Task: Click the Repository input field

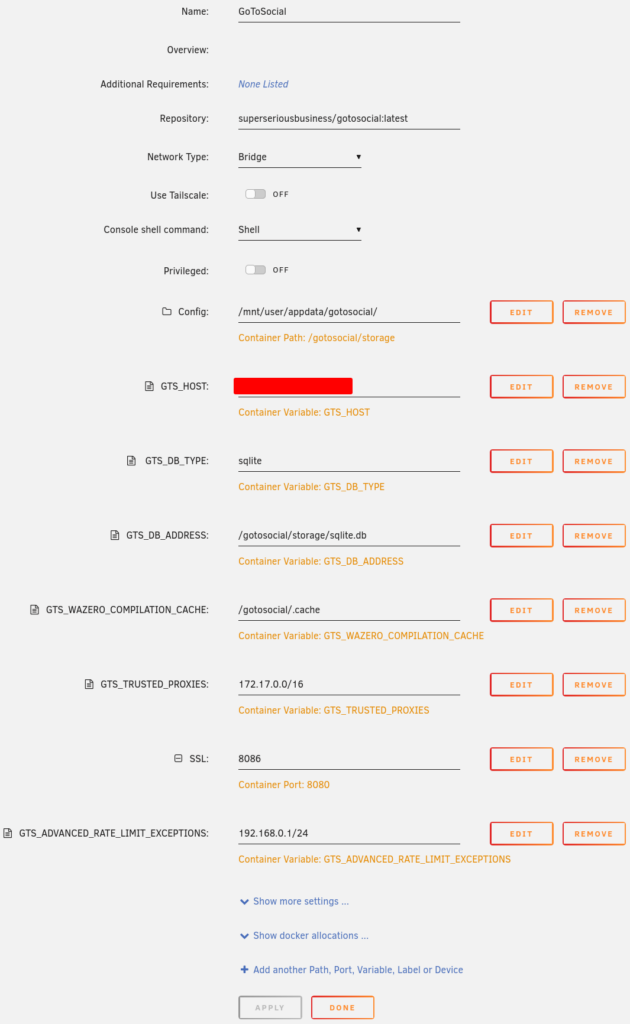Action: click(x=348, y=118)
